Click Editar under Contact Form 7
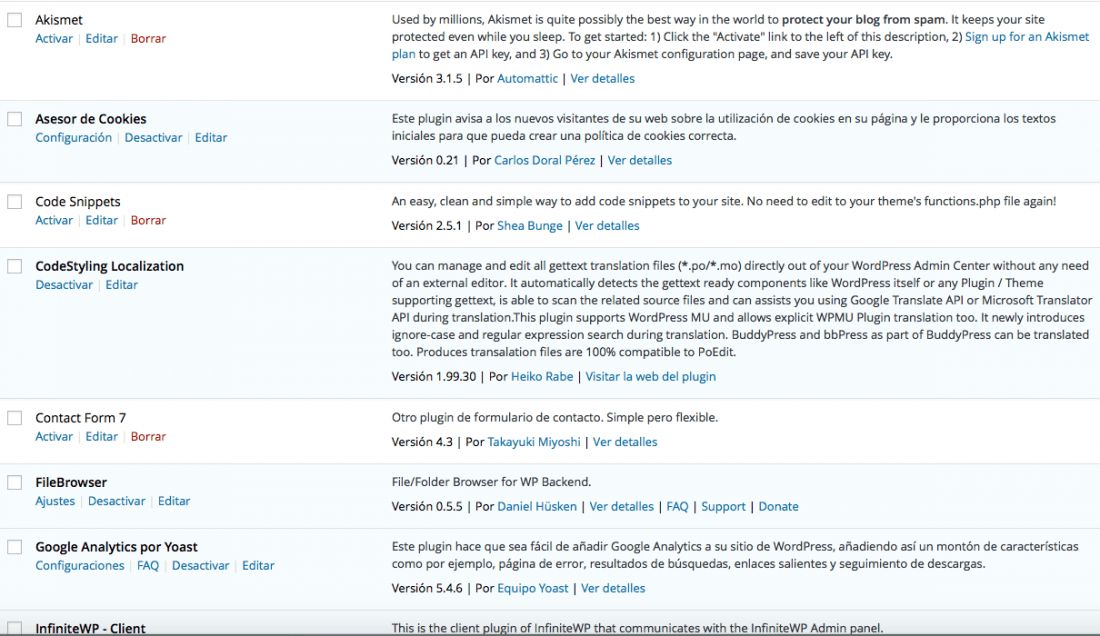Viewport: 1100px width, 636px height. coord(102,436)
